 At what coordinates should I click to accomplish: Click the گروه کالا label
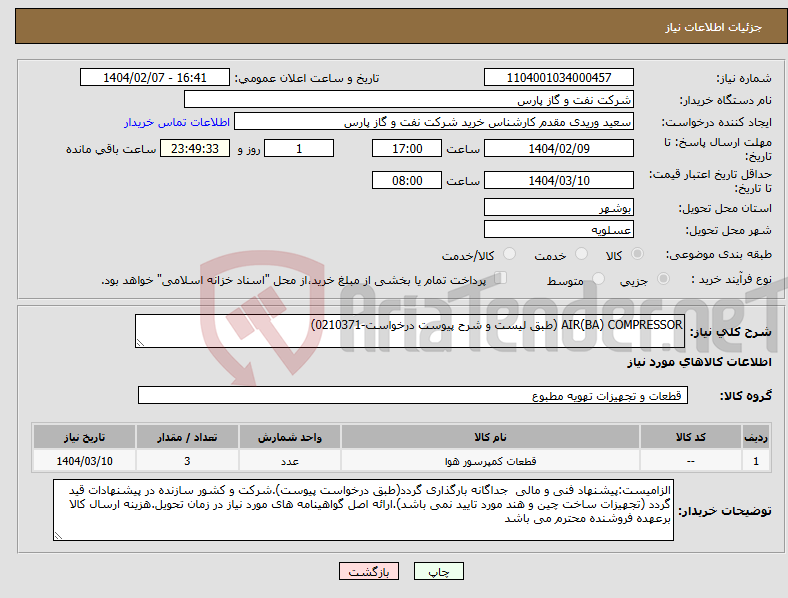[746, 395]
